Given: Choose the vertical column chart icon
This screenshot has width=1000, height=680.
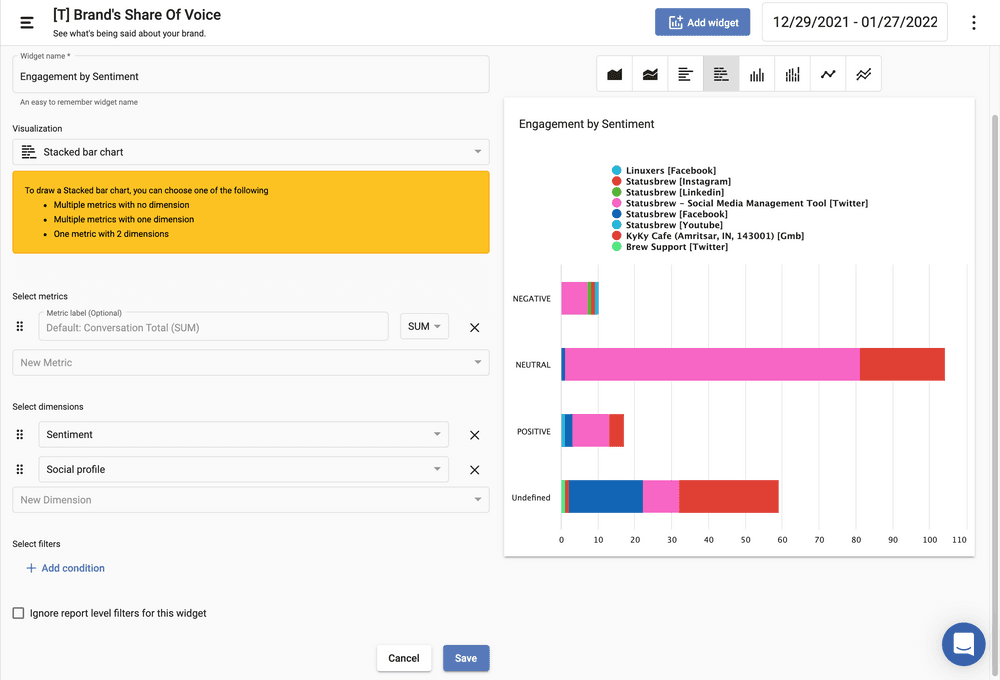Looking at the screenshot, I should click(757, 74).
